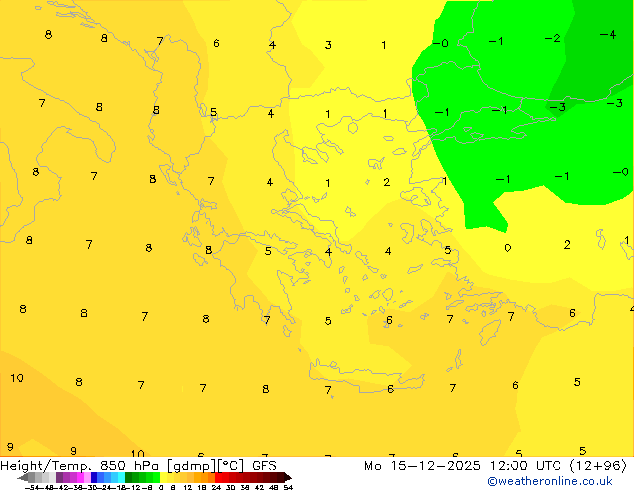Viewport: 634px width, 490px height.
Task: Click the -4 temperature value on the map
Action: (608, 34)
